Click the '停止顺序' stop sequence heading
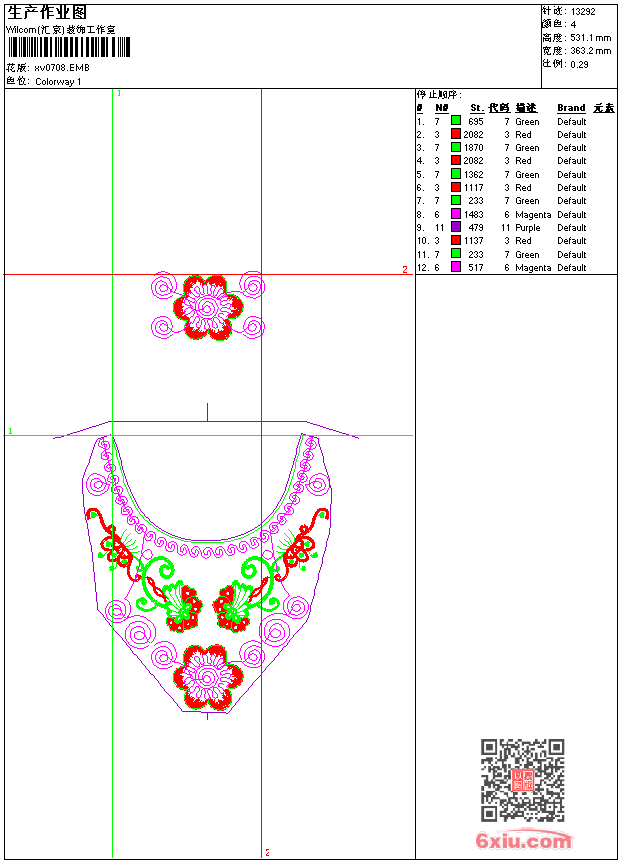 [x=439, y=95]
